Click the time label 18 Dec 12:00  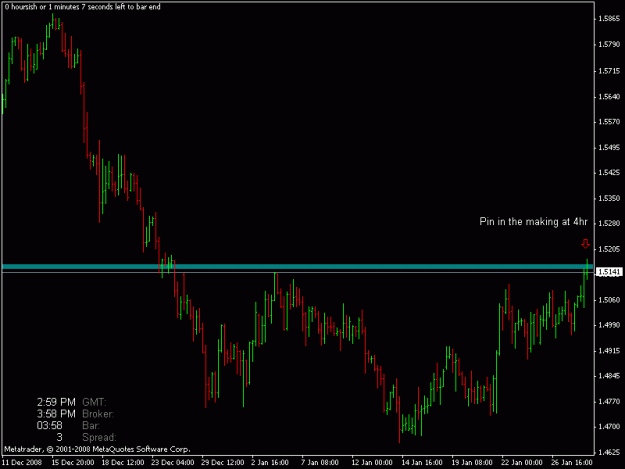[x=123, y=463]
